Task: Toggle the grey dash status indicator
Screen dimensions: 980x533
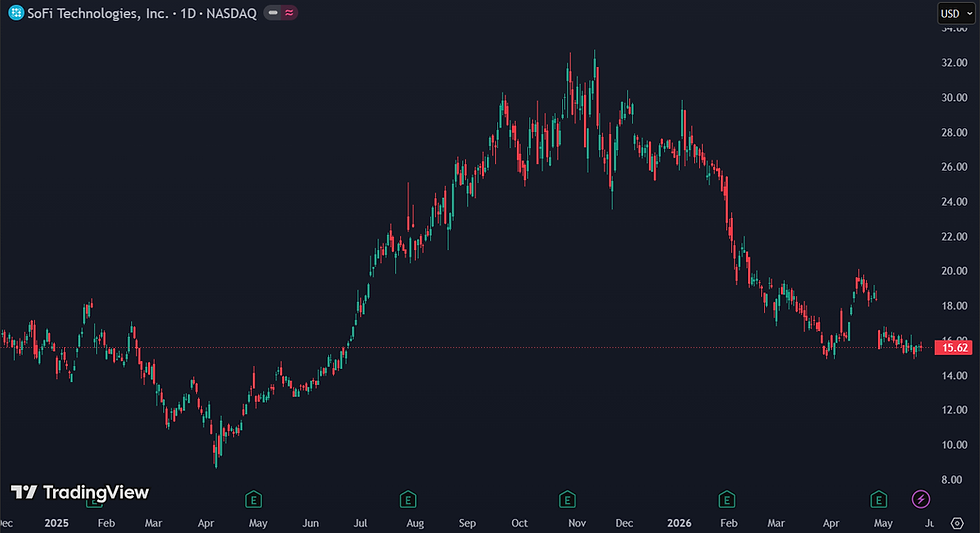Action: (x=273, y=12)
